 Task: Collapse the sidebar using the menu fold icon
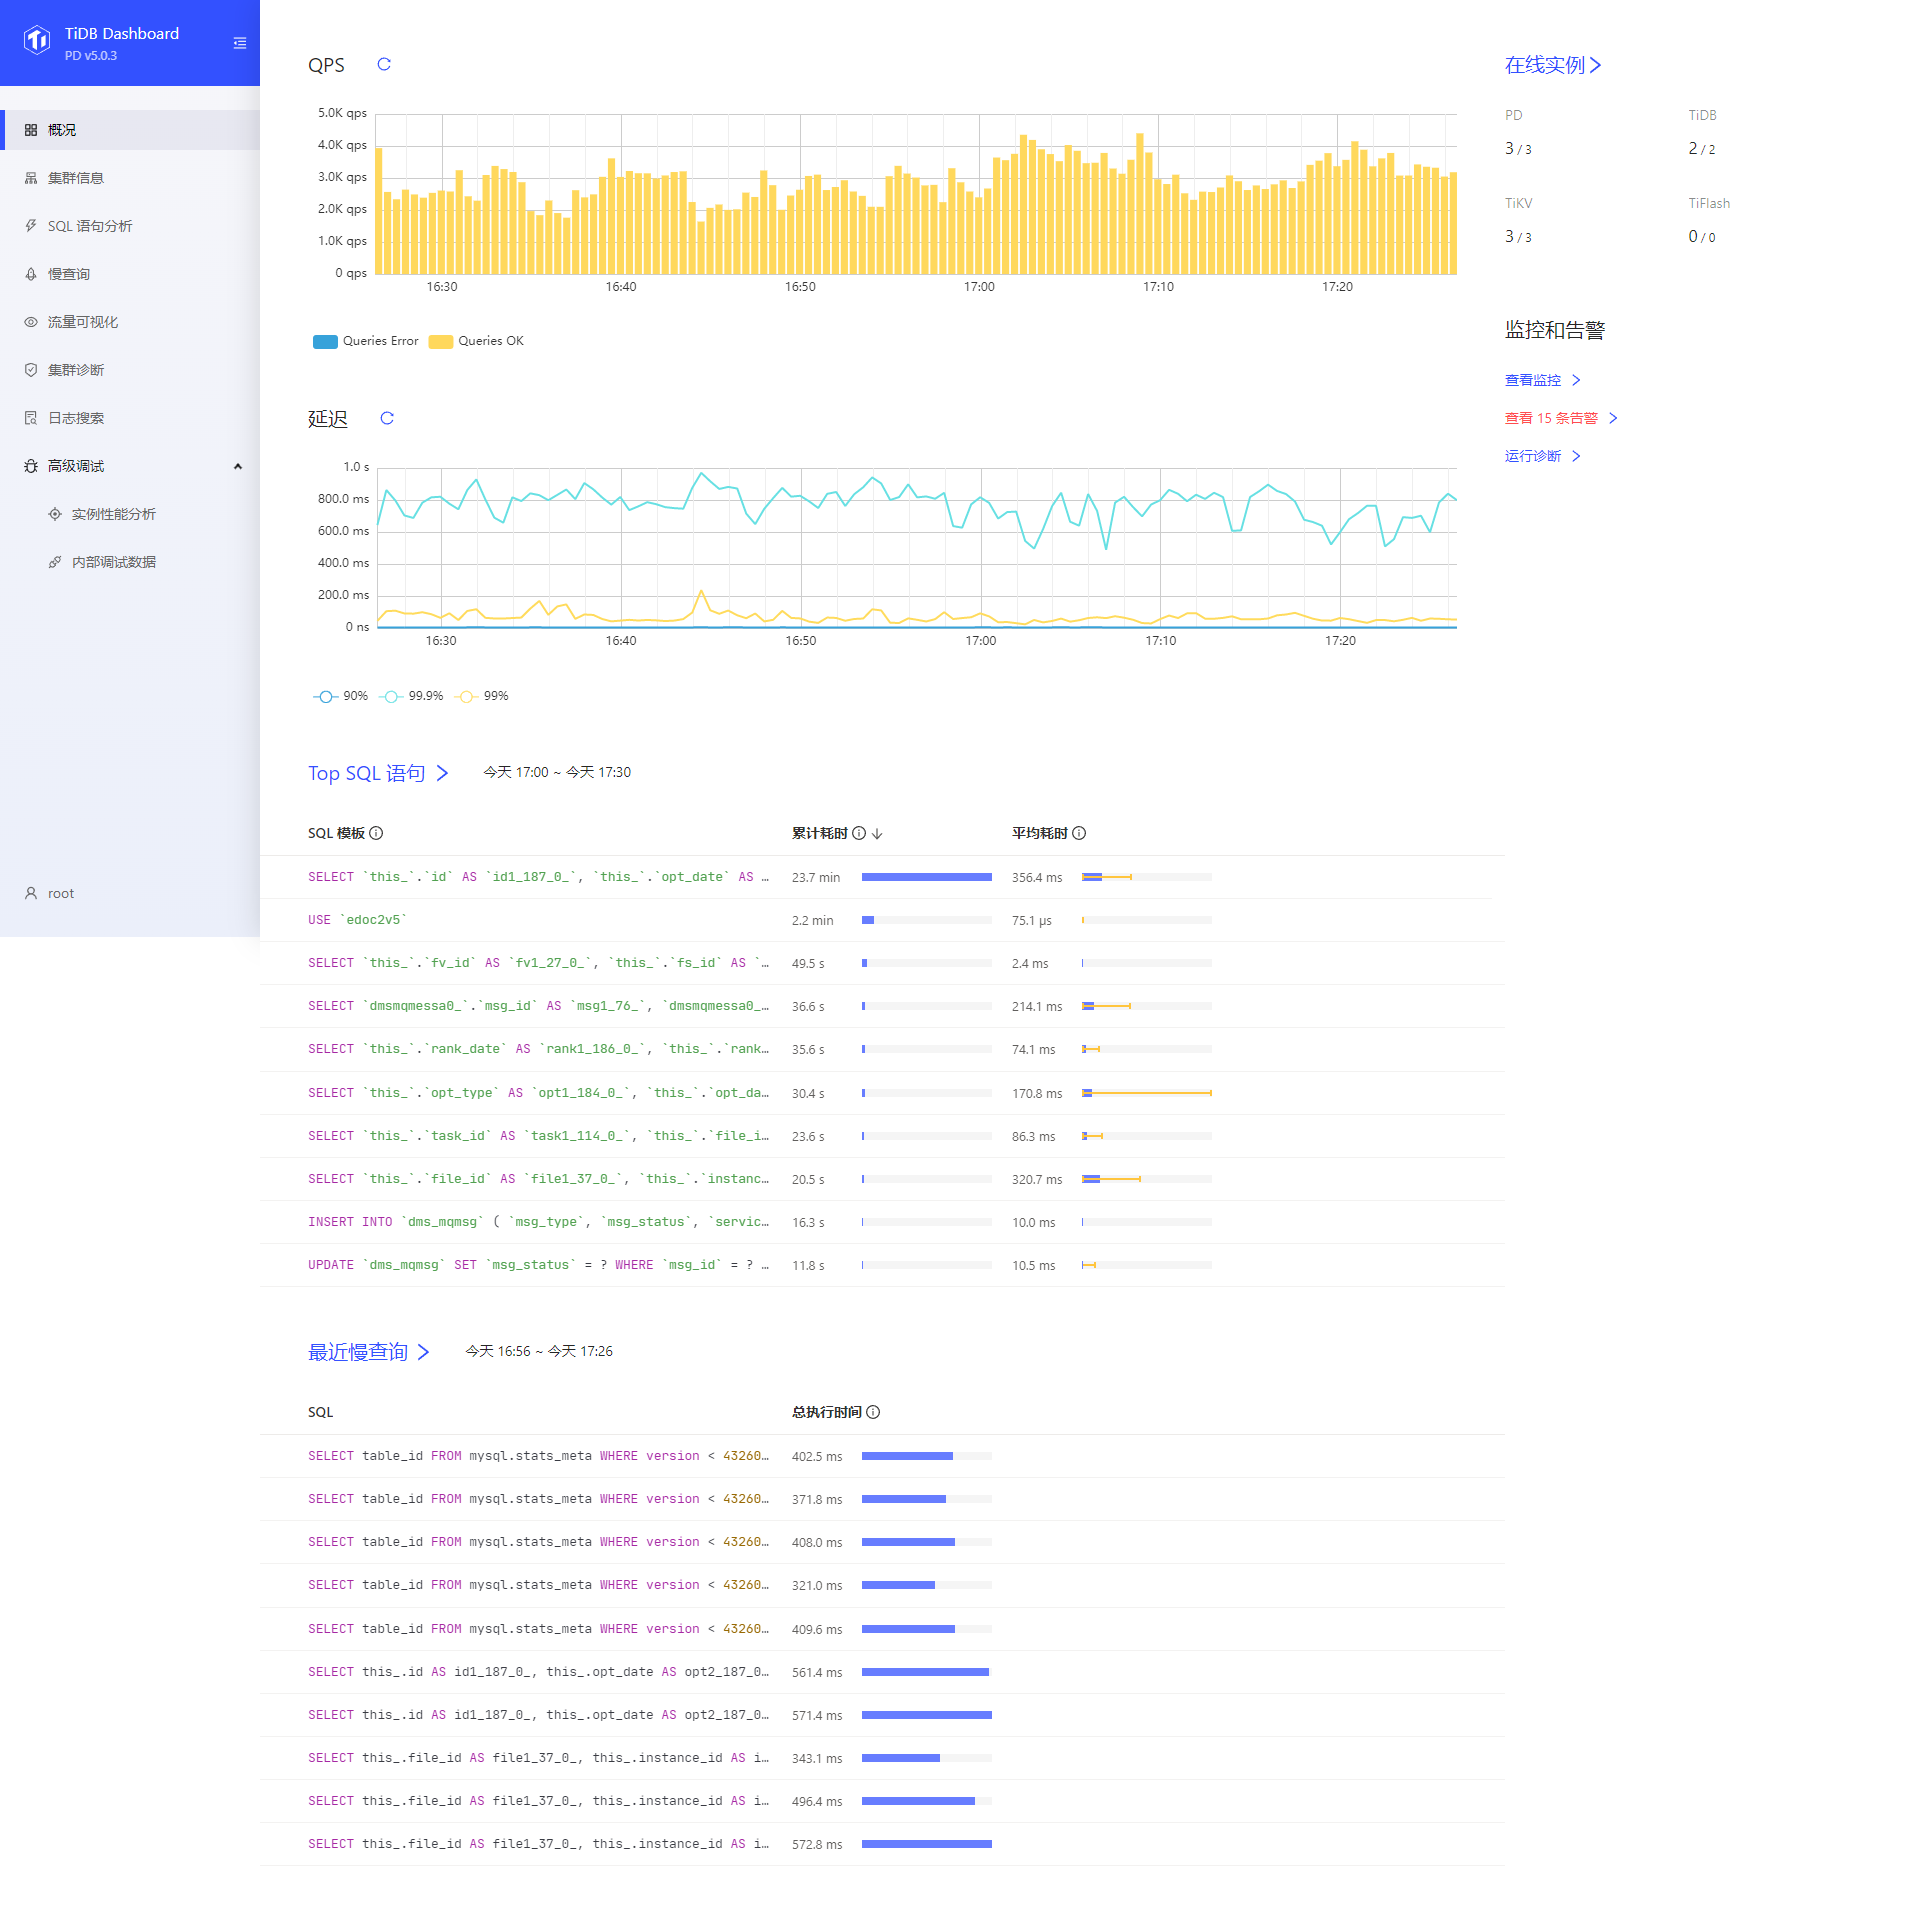coord(239,43)
